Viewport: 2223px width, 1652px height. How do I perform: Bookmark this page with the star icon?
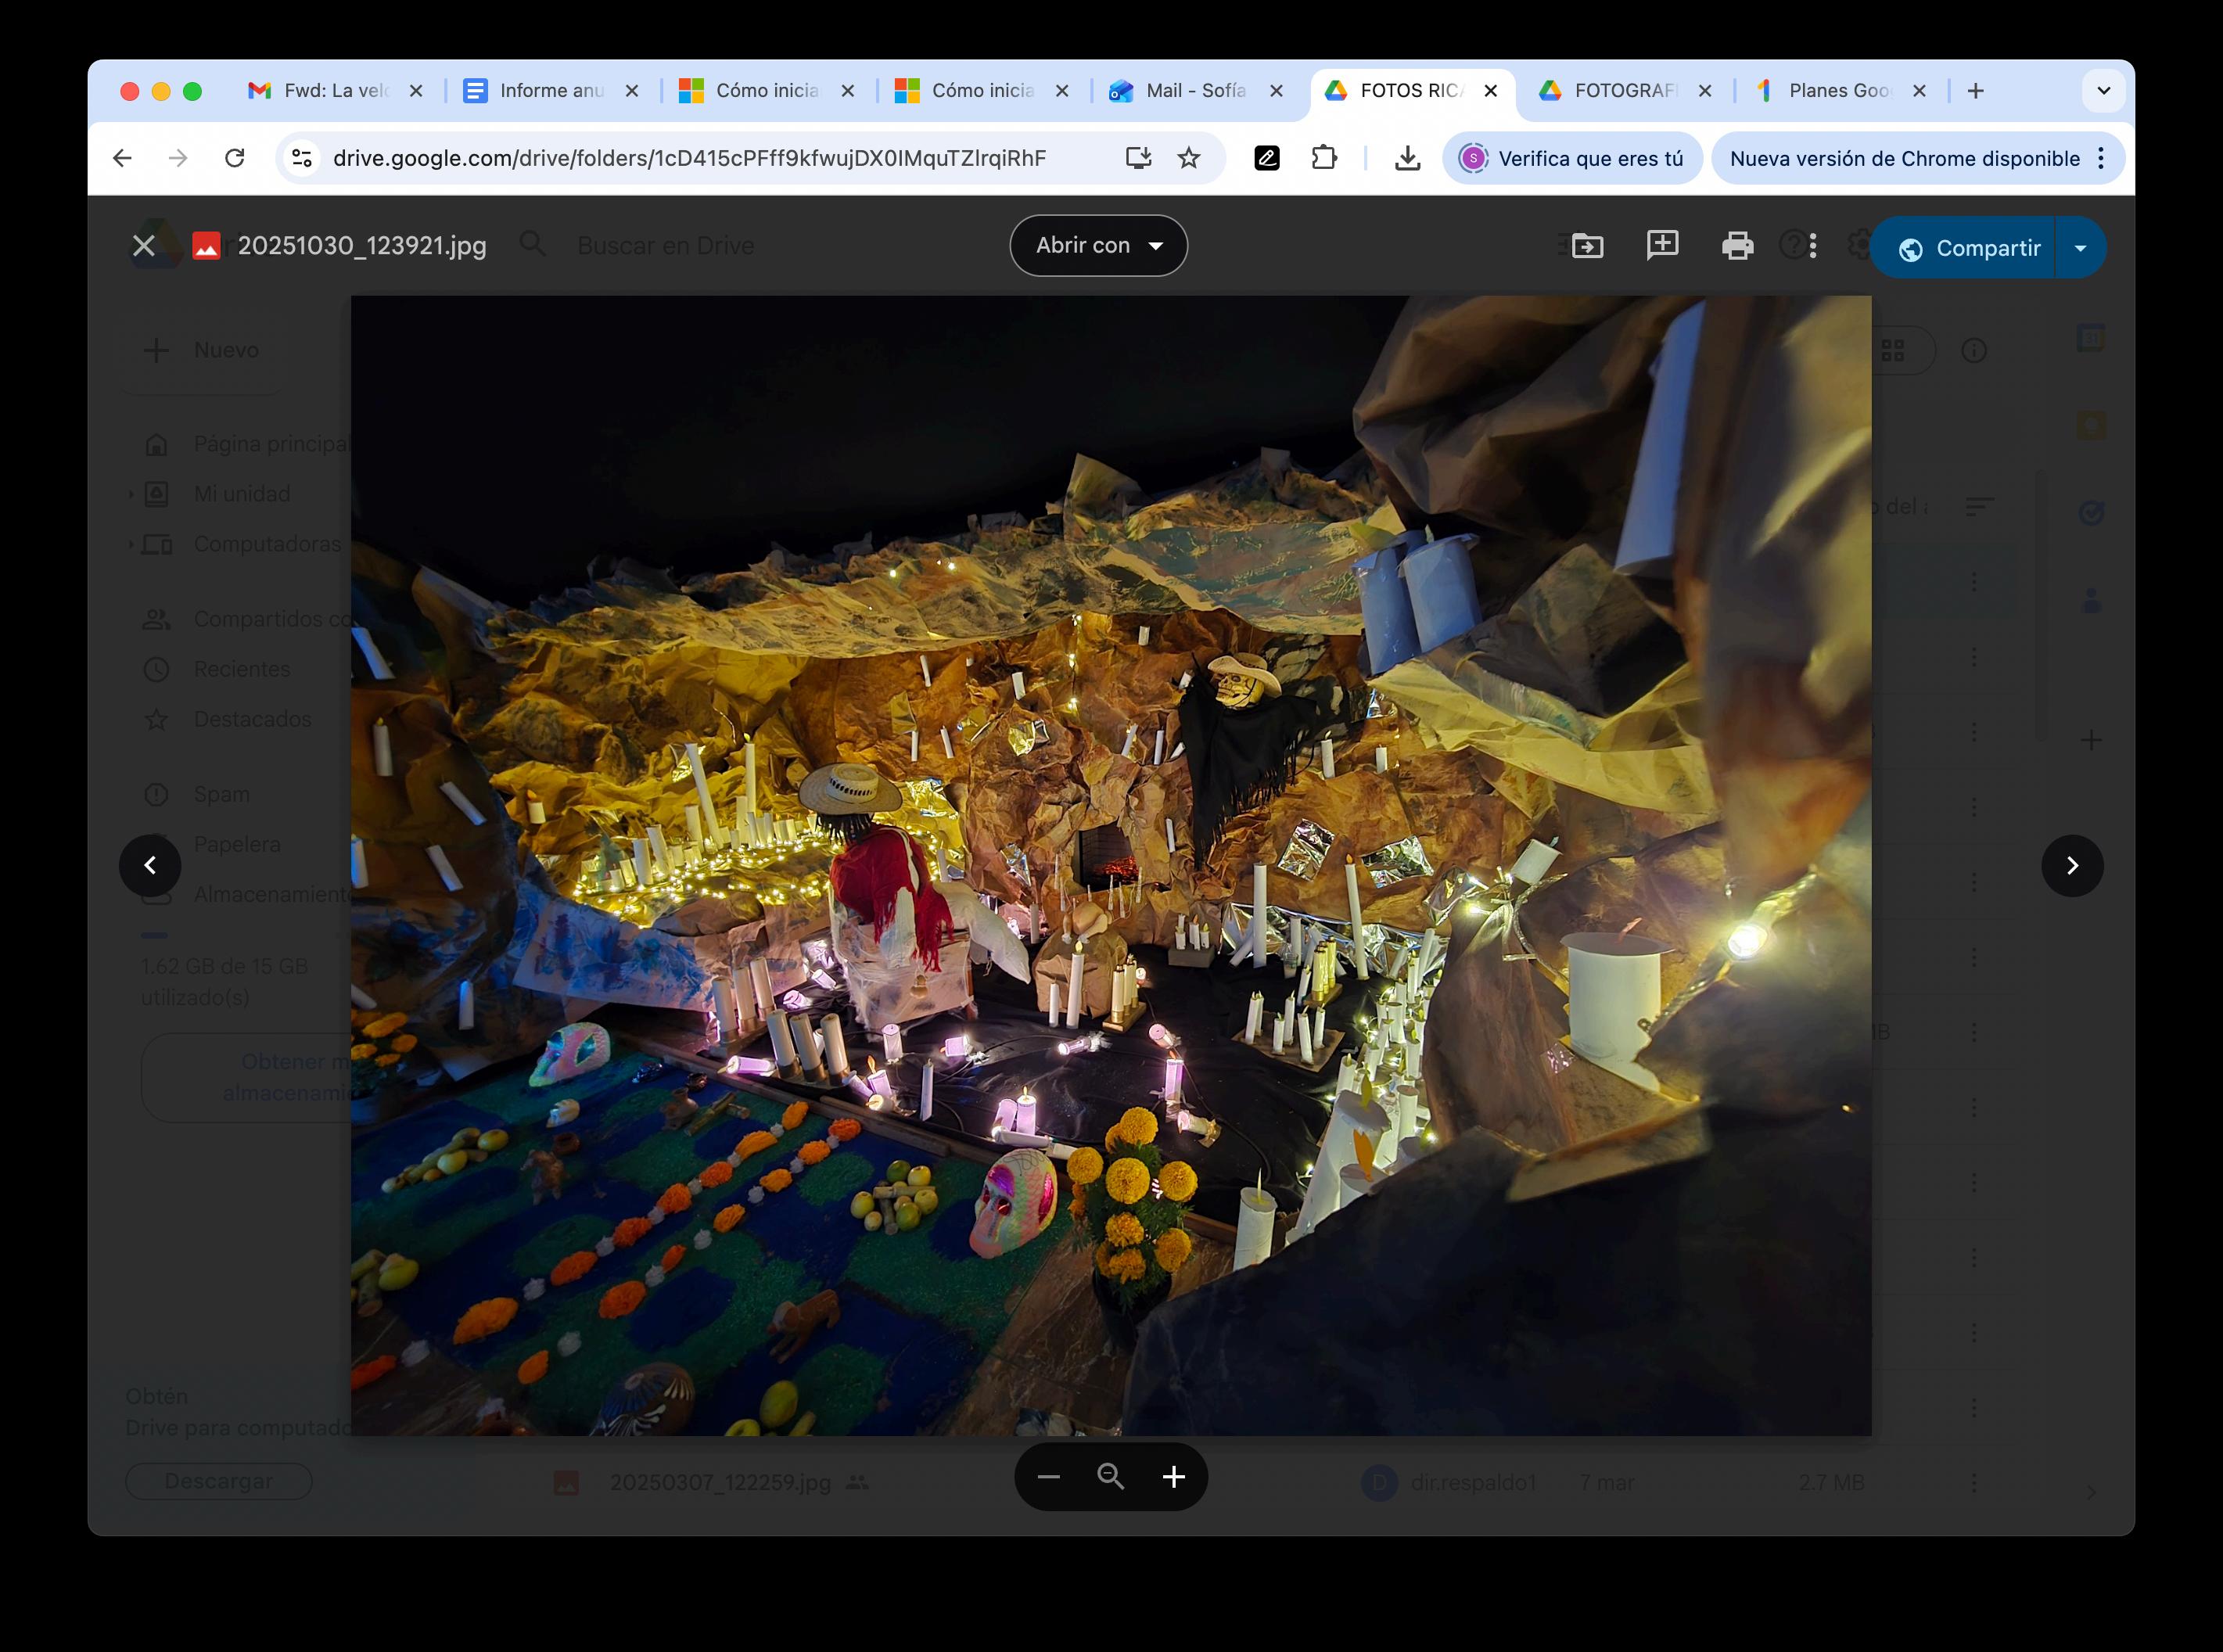point(1188,158)
